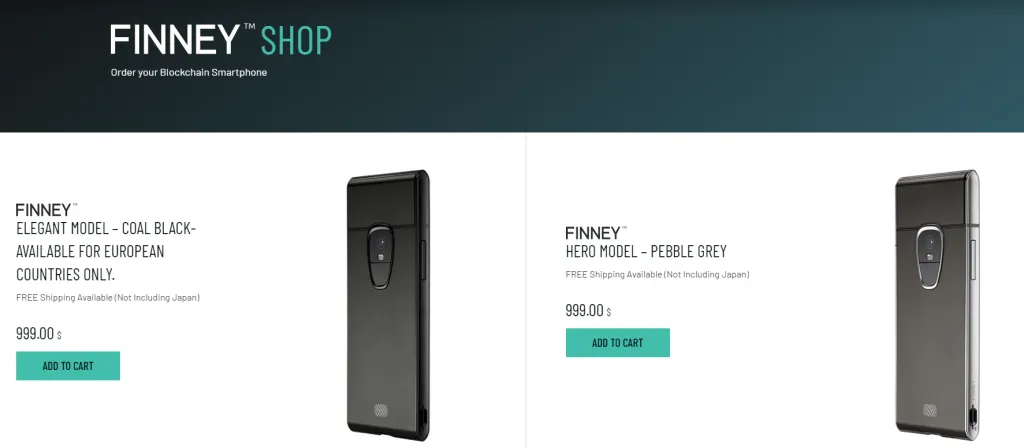The height and width of the screenshot is (448, 1024).
Task: Add the Coal Black model to cart
Action: [68, 366]
